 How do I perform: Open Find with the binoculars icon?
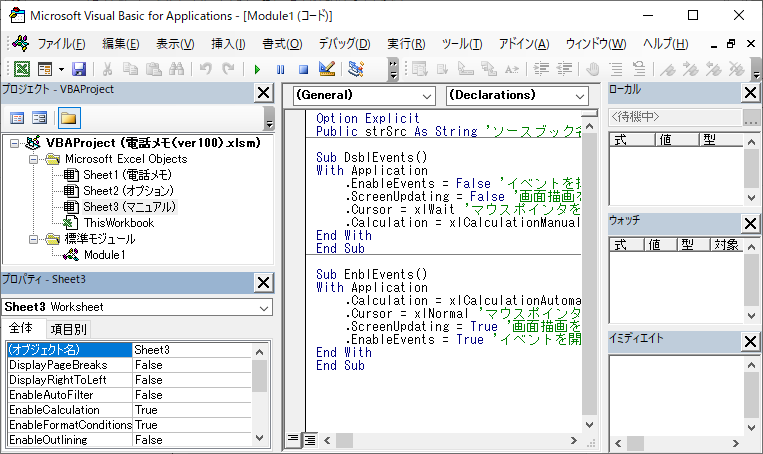point(176,69)
